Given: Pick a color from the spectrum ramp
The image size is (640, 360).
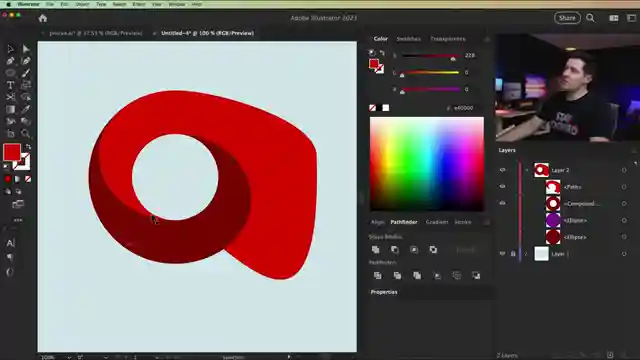Looking at the screenshot, I should click(427, 164).
